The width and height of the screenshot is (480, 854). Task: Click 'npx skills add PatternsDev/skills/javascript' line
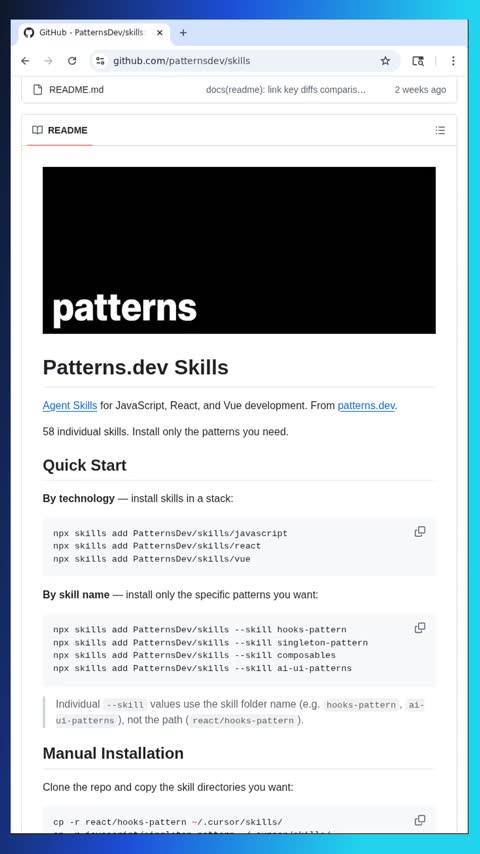pos(171,533)
